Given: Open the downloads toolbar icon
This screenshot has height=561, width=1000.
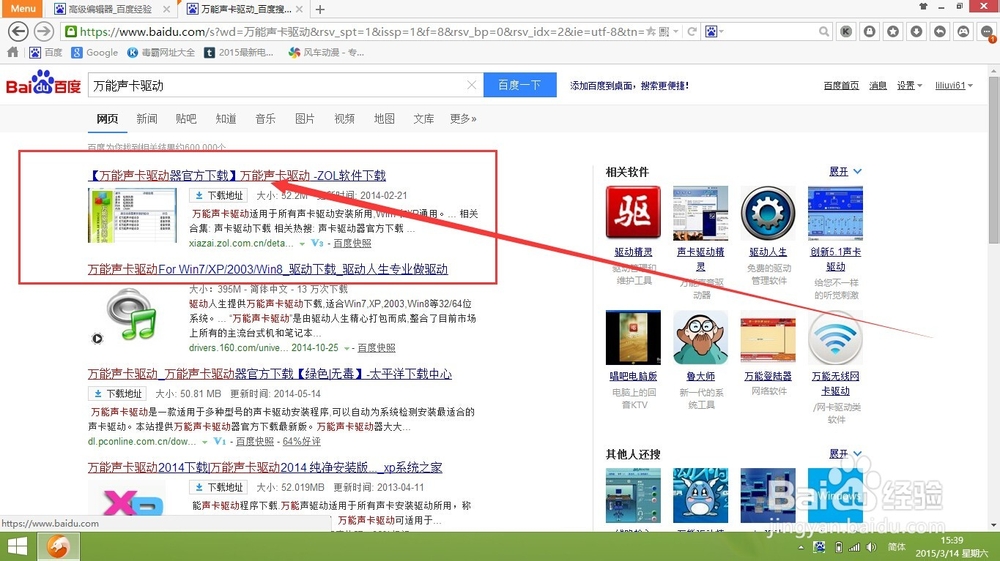Looking at the screenshot, I should pyautogui.click(x=916, y=31).
